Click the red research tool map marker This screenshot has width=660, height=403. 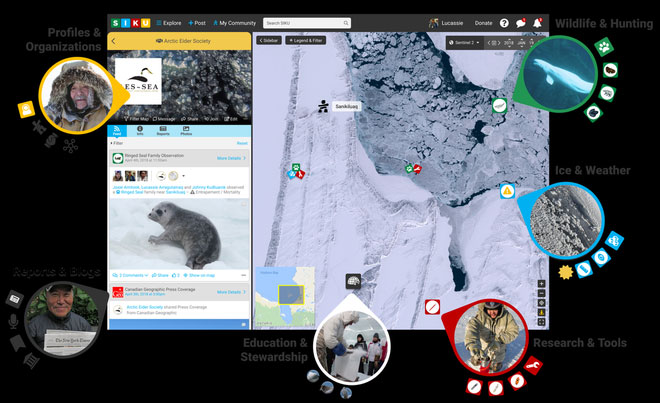(x=432, y=307)
